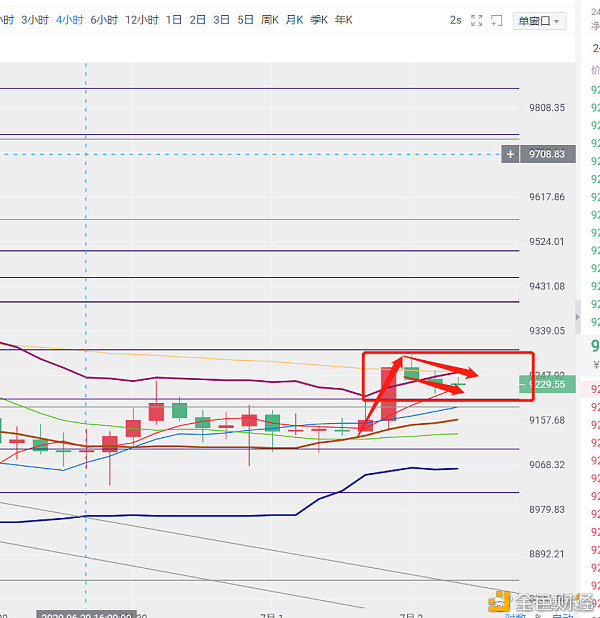
Task: Select the 4小时 timeframe tab
Action: tap(70, 20)
